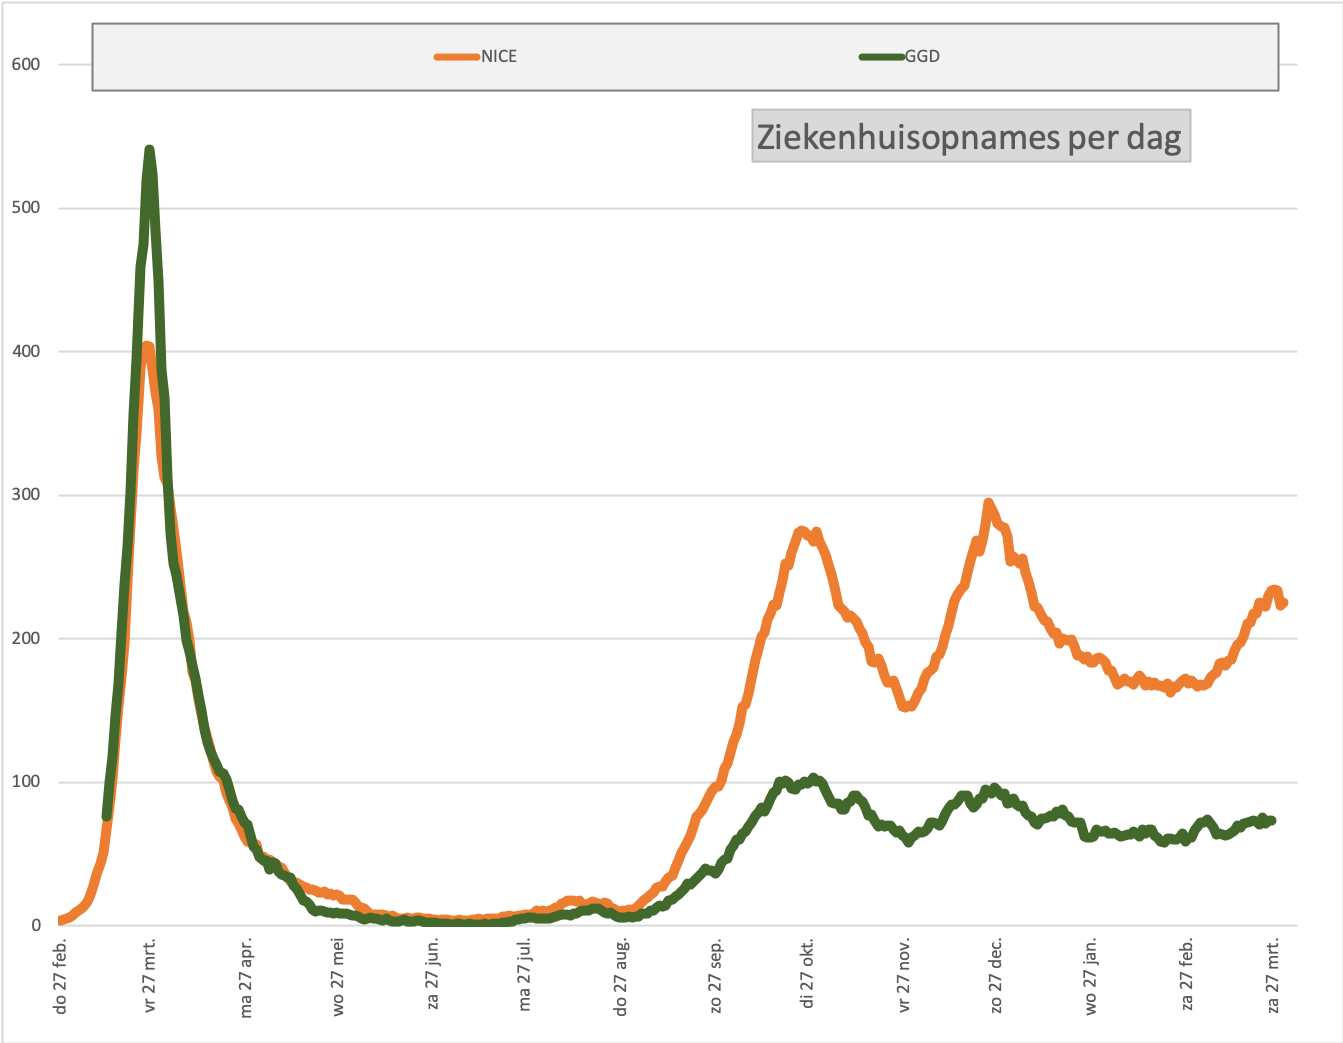Click the green GGD legend color marker

click(x=882, y=57)
